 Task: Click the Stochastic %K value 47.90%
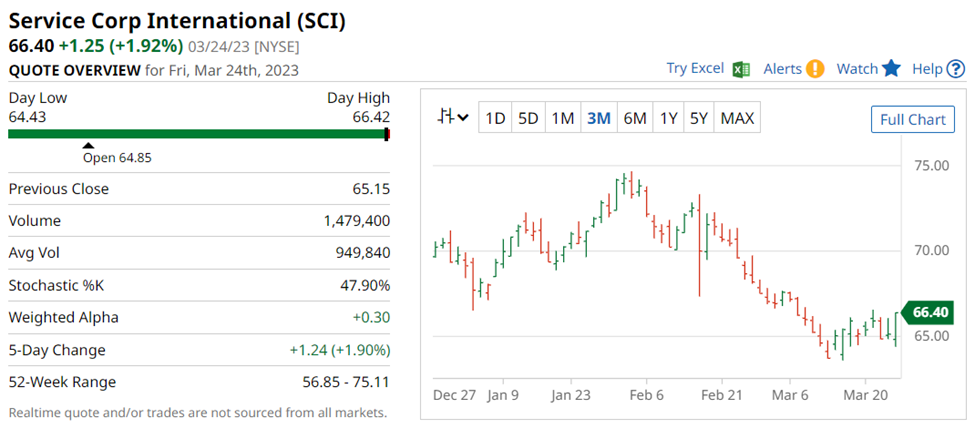pyautogui.click(x=366, y=286)
